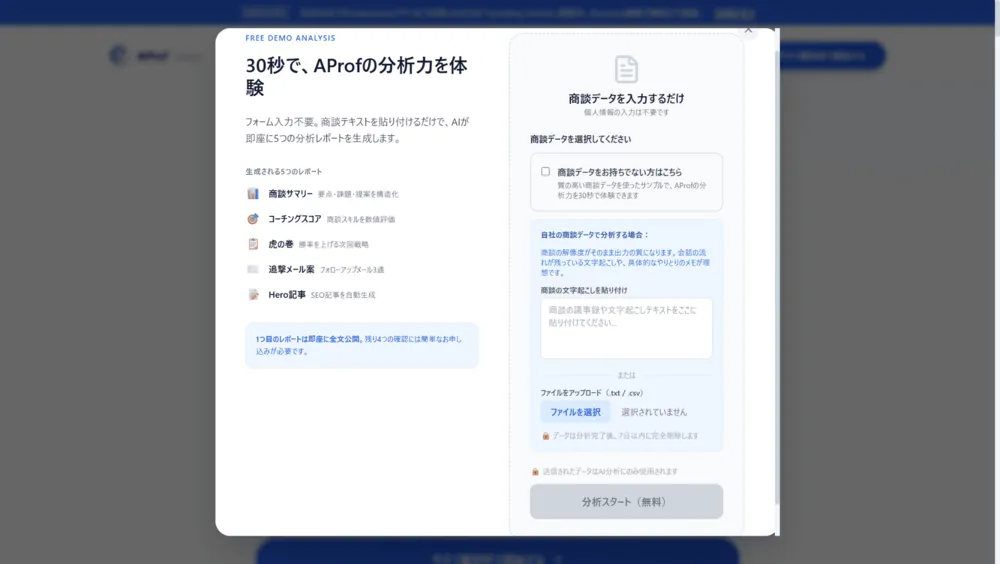Click the Hero記事 document icon
The height and width of the screenshot is (564, 1000).
click(253, 294)
